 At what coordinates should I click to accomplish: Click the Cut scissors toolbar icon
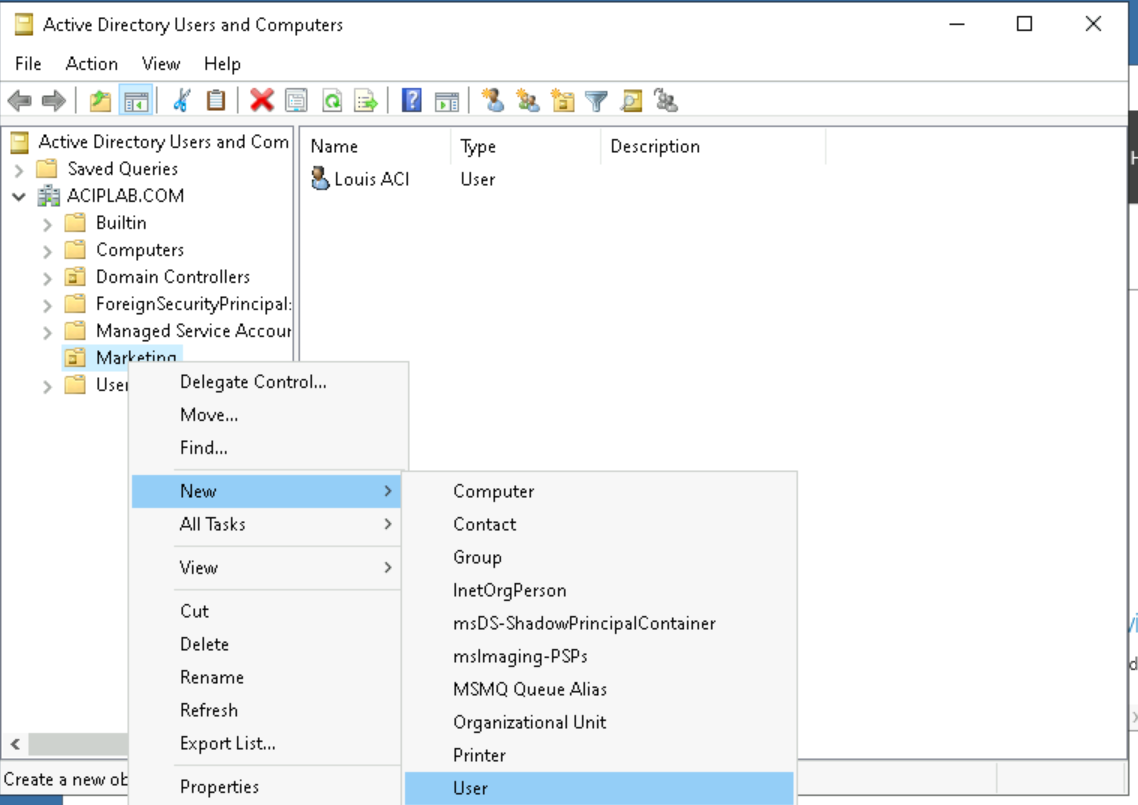point(181,100)
